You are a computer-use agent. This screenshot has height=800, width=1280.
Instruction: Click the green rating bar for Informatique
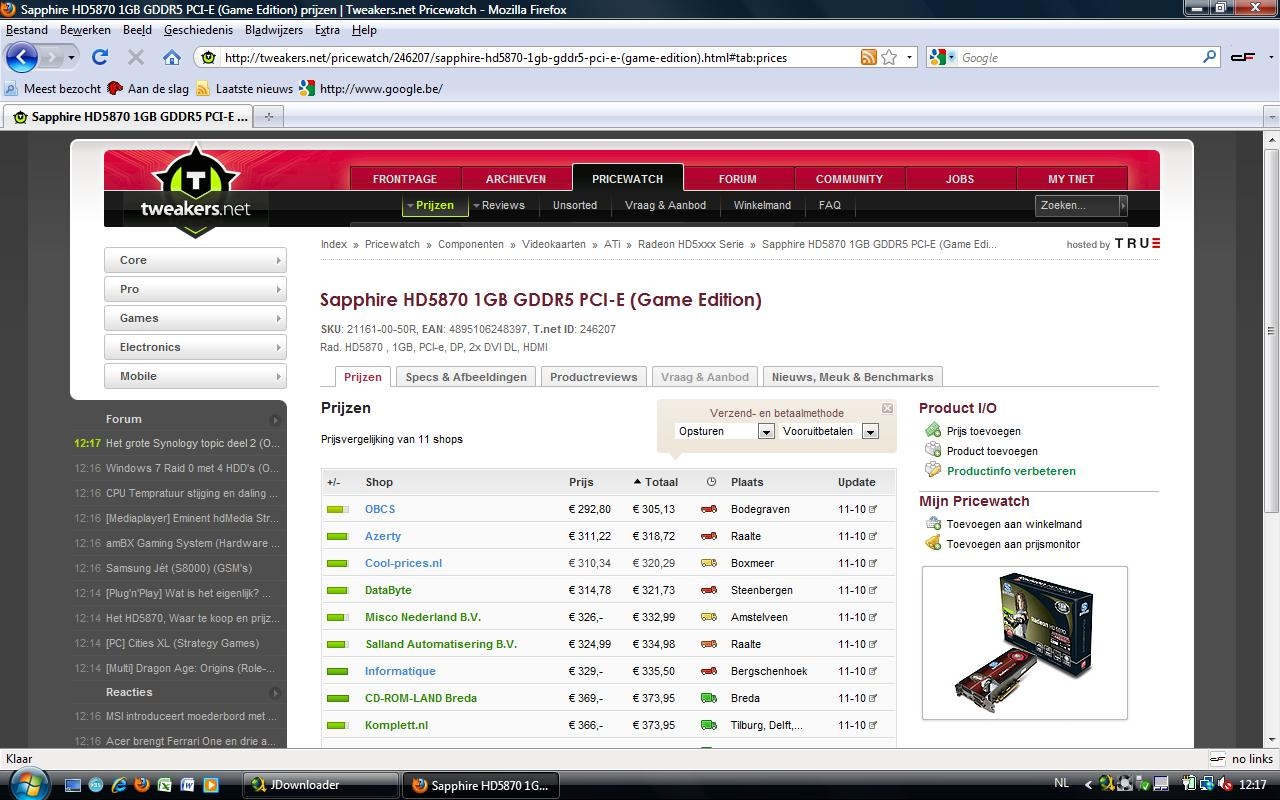coord(337,671)
